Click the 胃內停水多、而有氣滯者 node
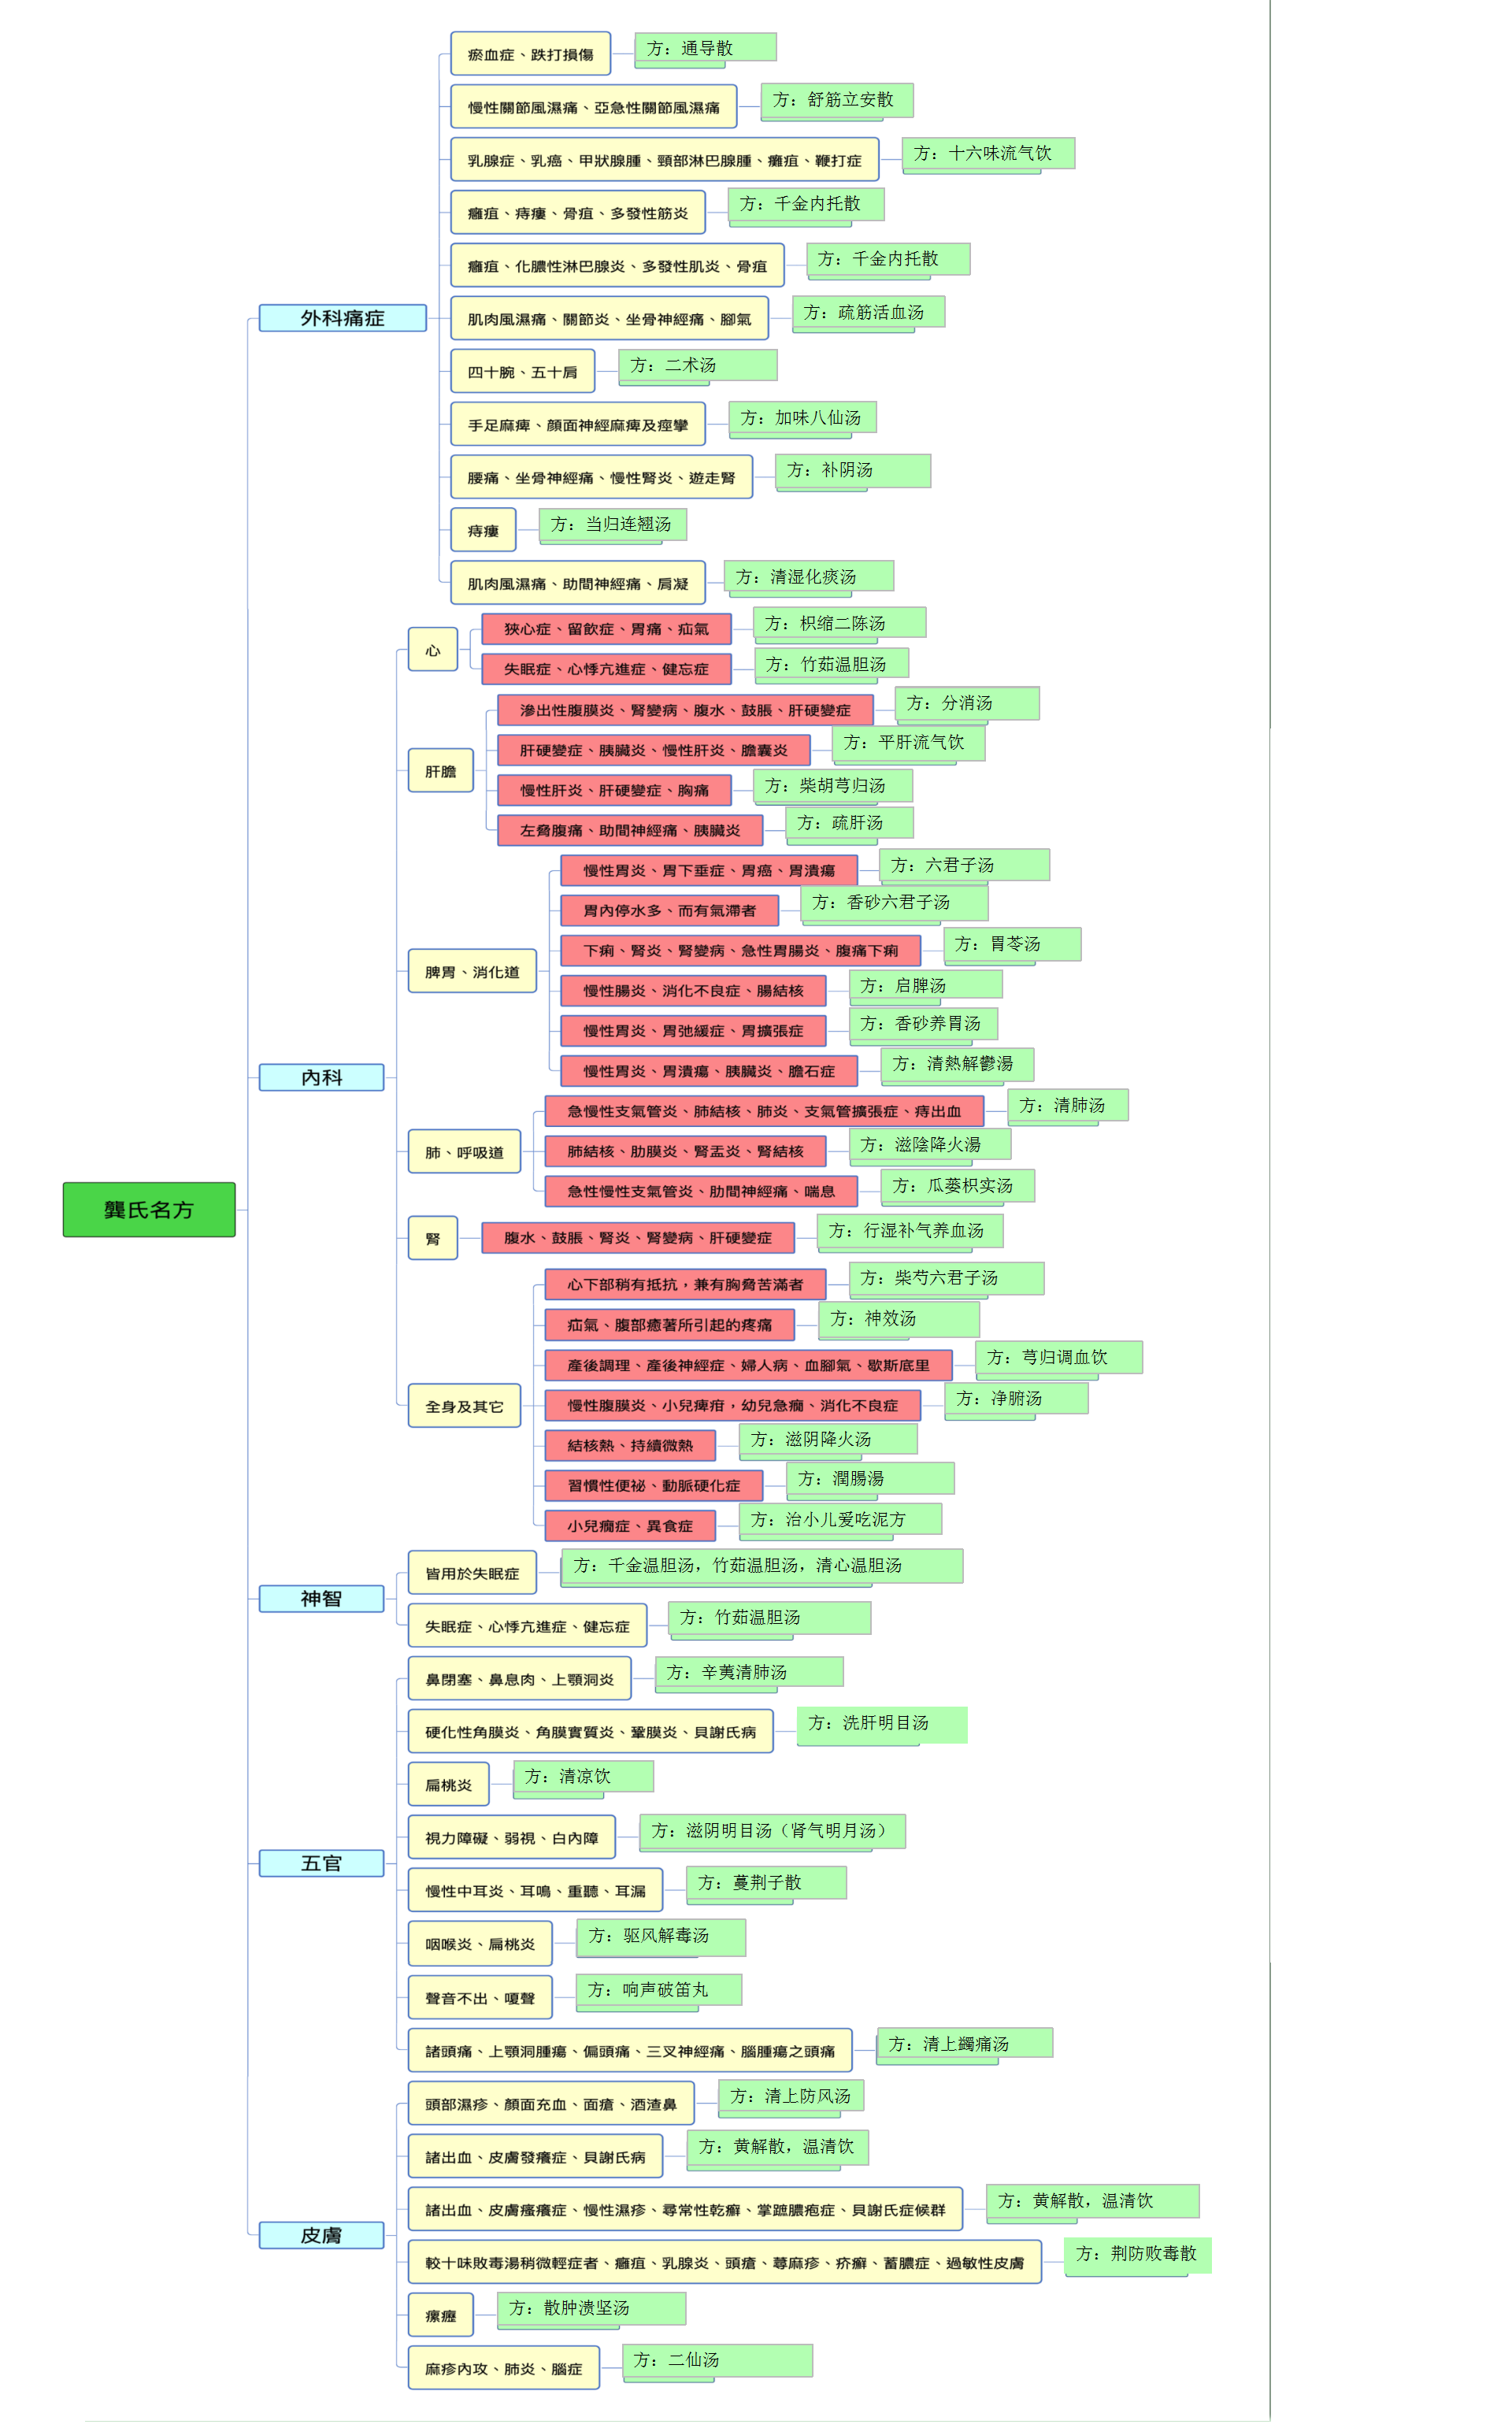The image size is (1512, 2428). pos(670,910)
